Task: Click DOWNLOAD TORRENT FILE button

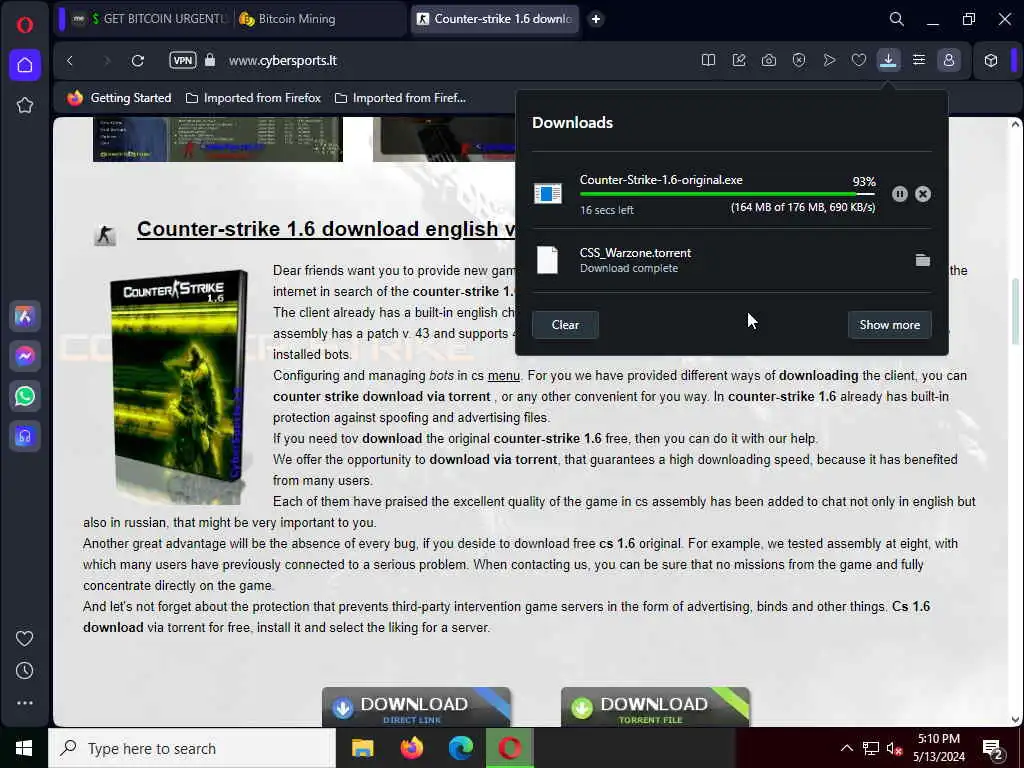Action: [x=655, y=707]
